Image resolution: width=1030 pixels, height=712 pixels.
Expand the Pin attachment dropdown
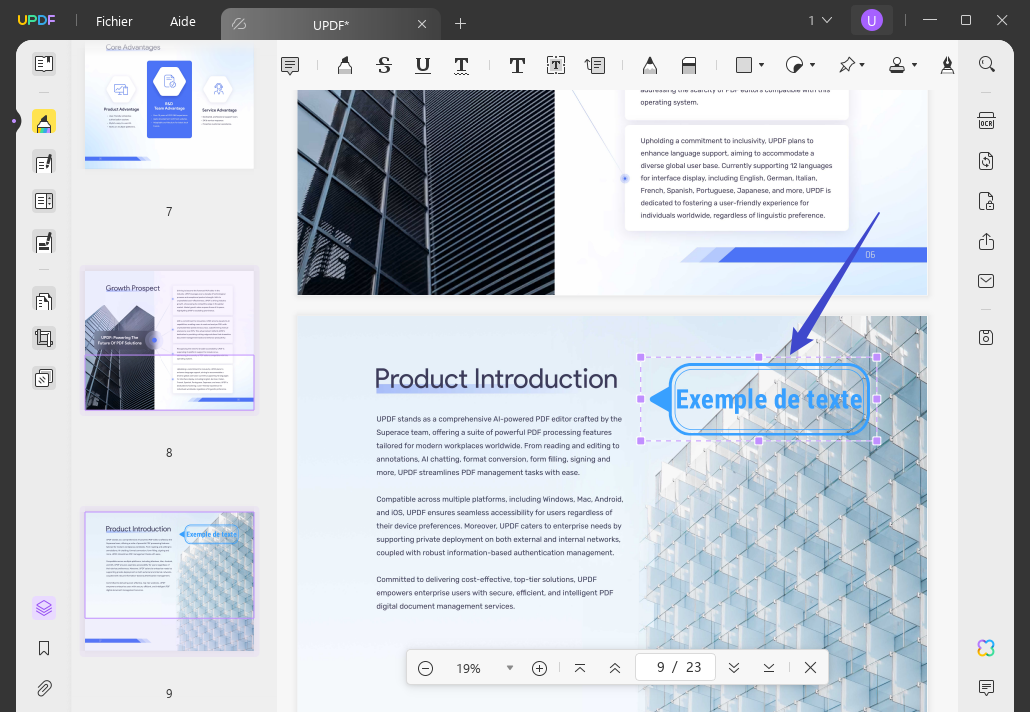[862, 65]
